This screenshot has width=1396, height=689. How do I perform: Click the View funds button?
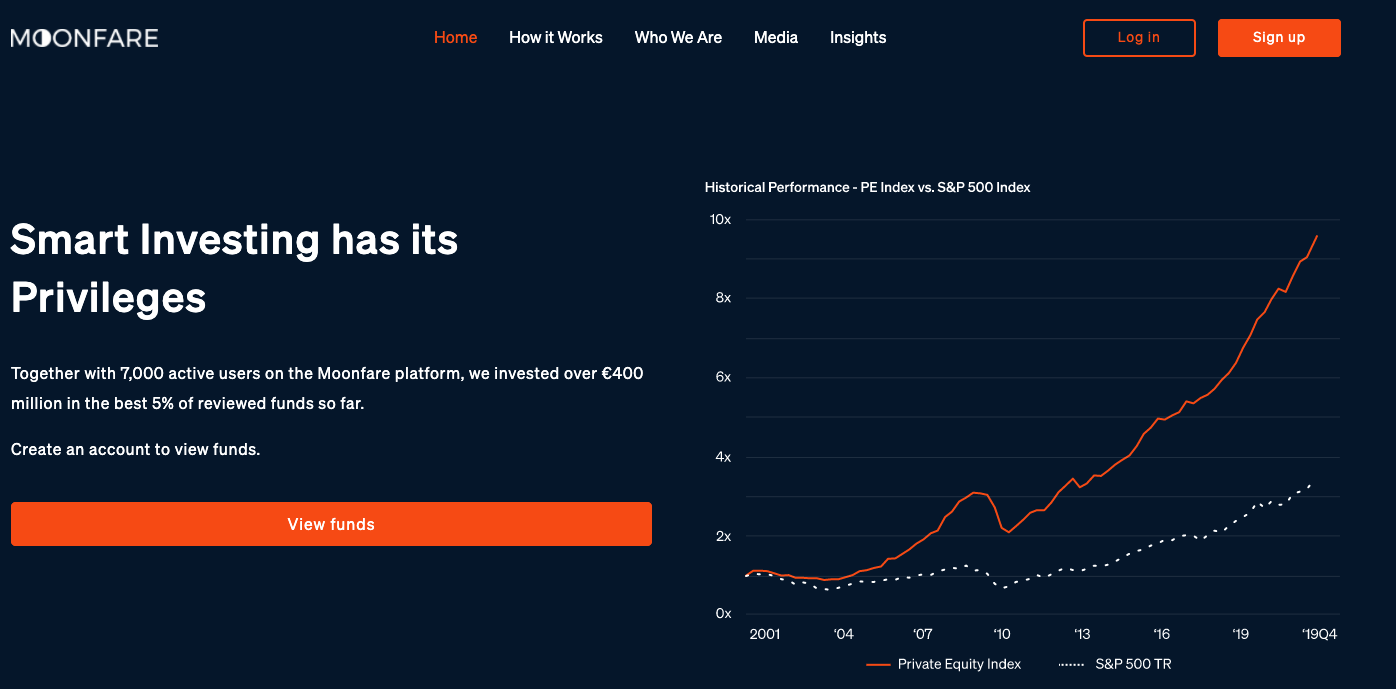point(331,524)
